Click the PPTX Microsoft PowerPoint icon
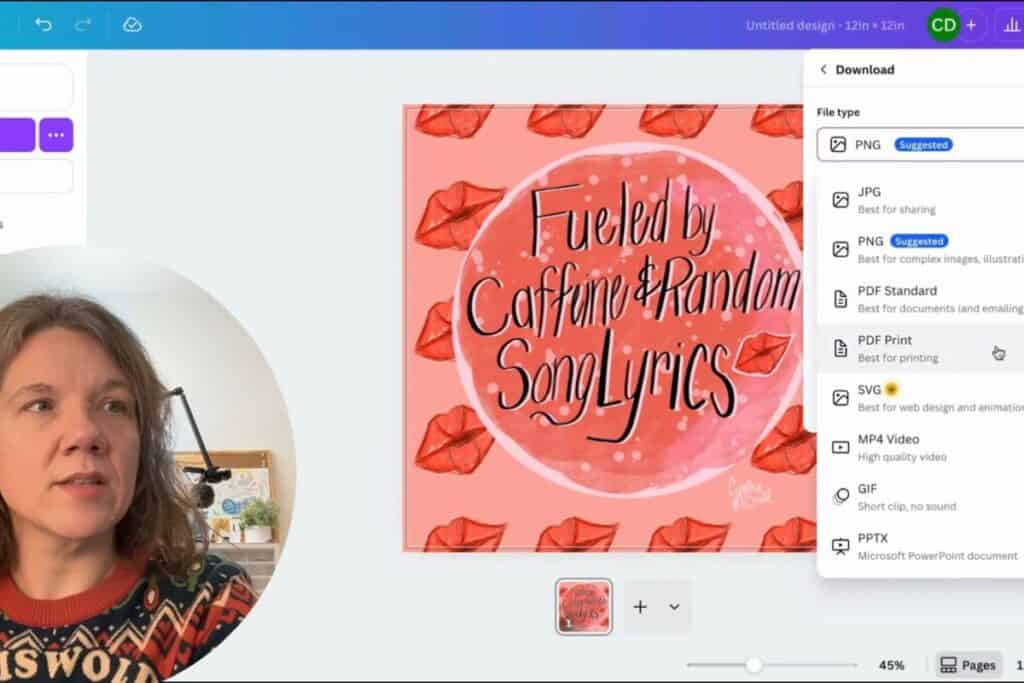The image size is (1024, 683). click(x=840, y=546)
